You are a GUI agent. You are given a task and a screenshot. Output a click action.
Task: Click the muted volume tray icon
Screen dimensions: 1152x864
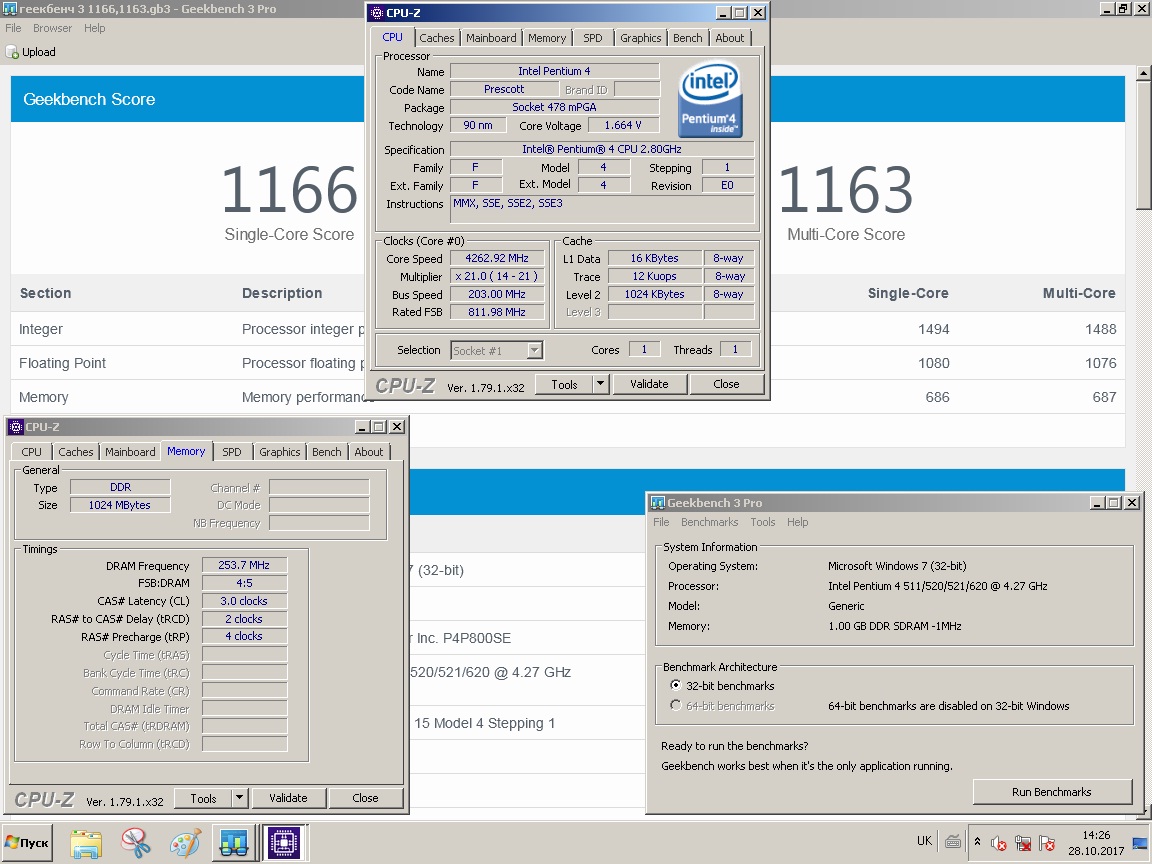click(998, 843)
